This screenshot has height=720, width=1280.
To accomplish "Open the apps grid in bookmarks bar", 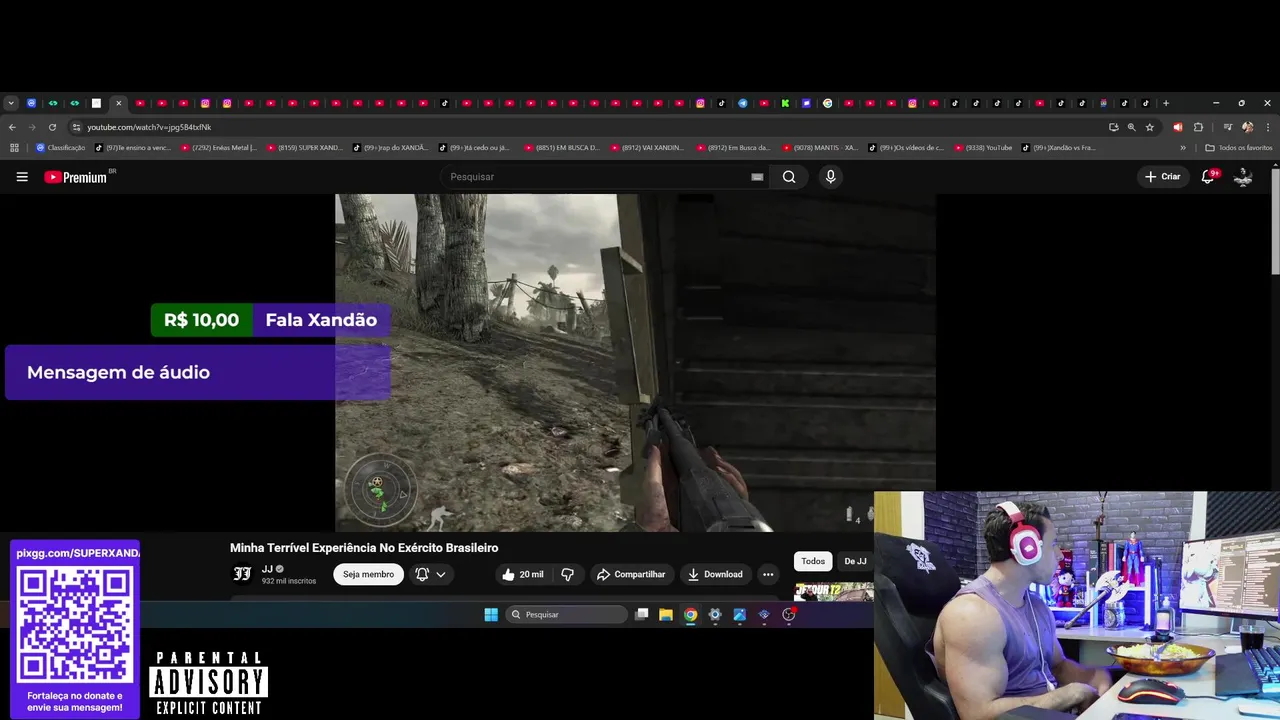I will coord(14,148).
